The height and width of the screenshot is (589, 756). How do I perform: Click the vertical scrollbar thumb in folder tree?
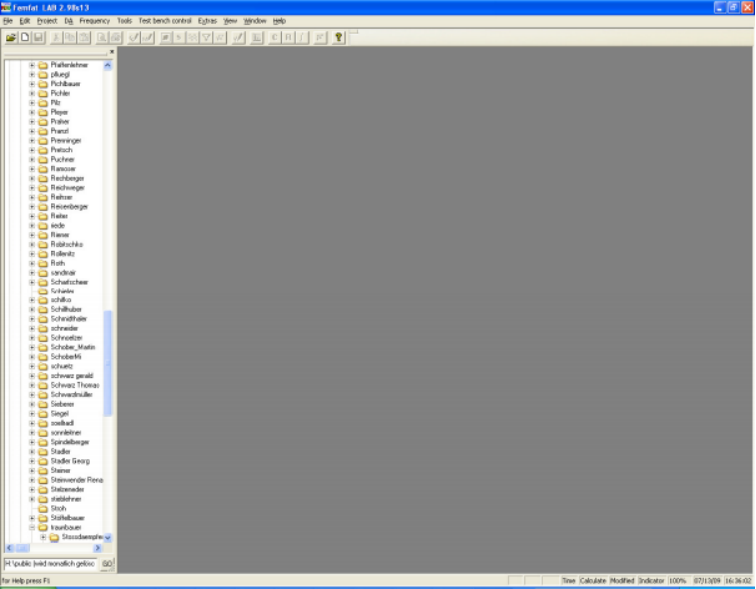click(x=108, y=363)
